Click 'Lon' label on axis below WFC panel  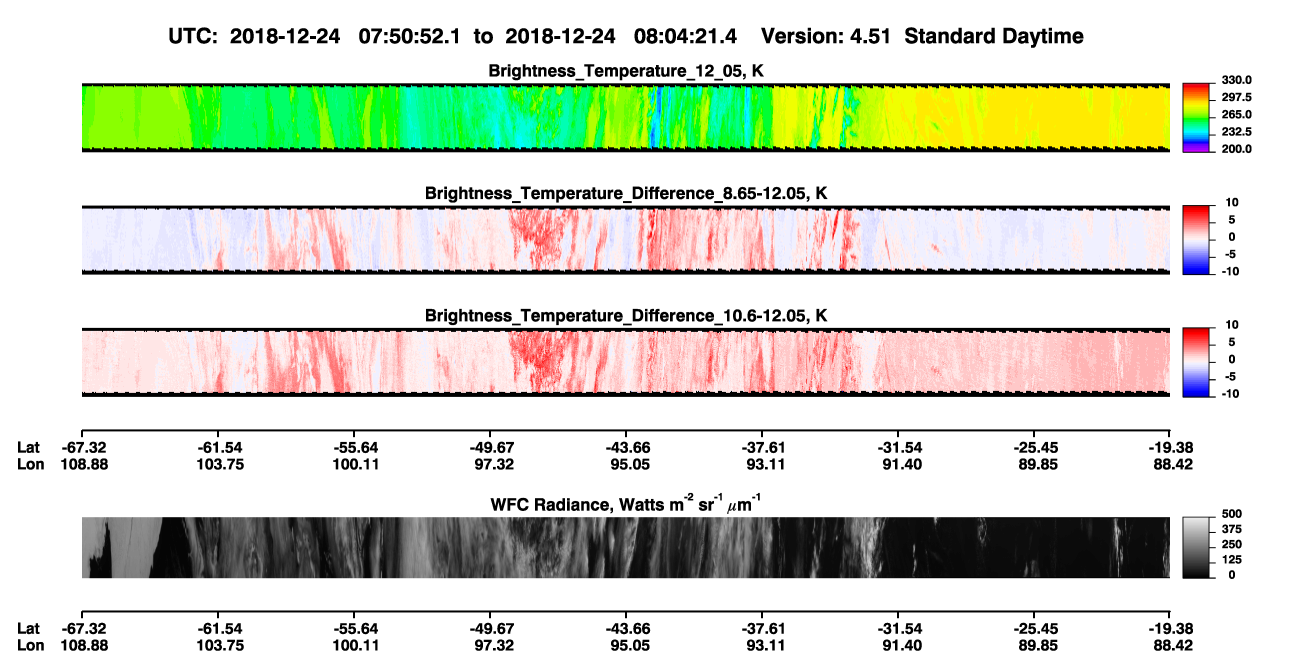point(30,645)
